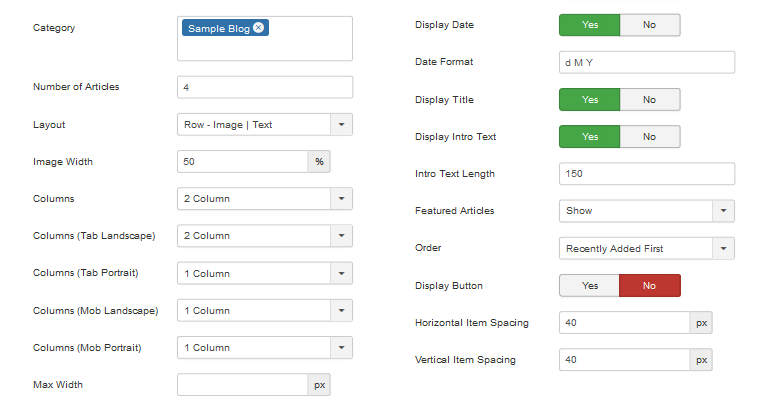This screenshot has height=411, width=782.
Task: Click the Display Date Yes button
Action: [590, 25]
